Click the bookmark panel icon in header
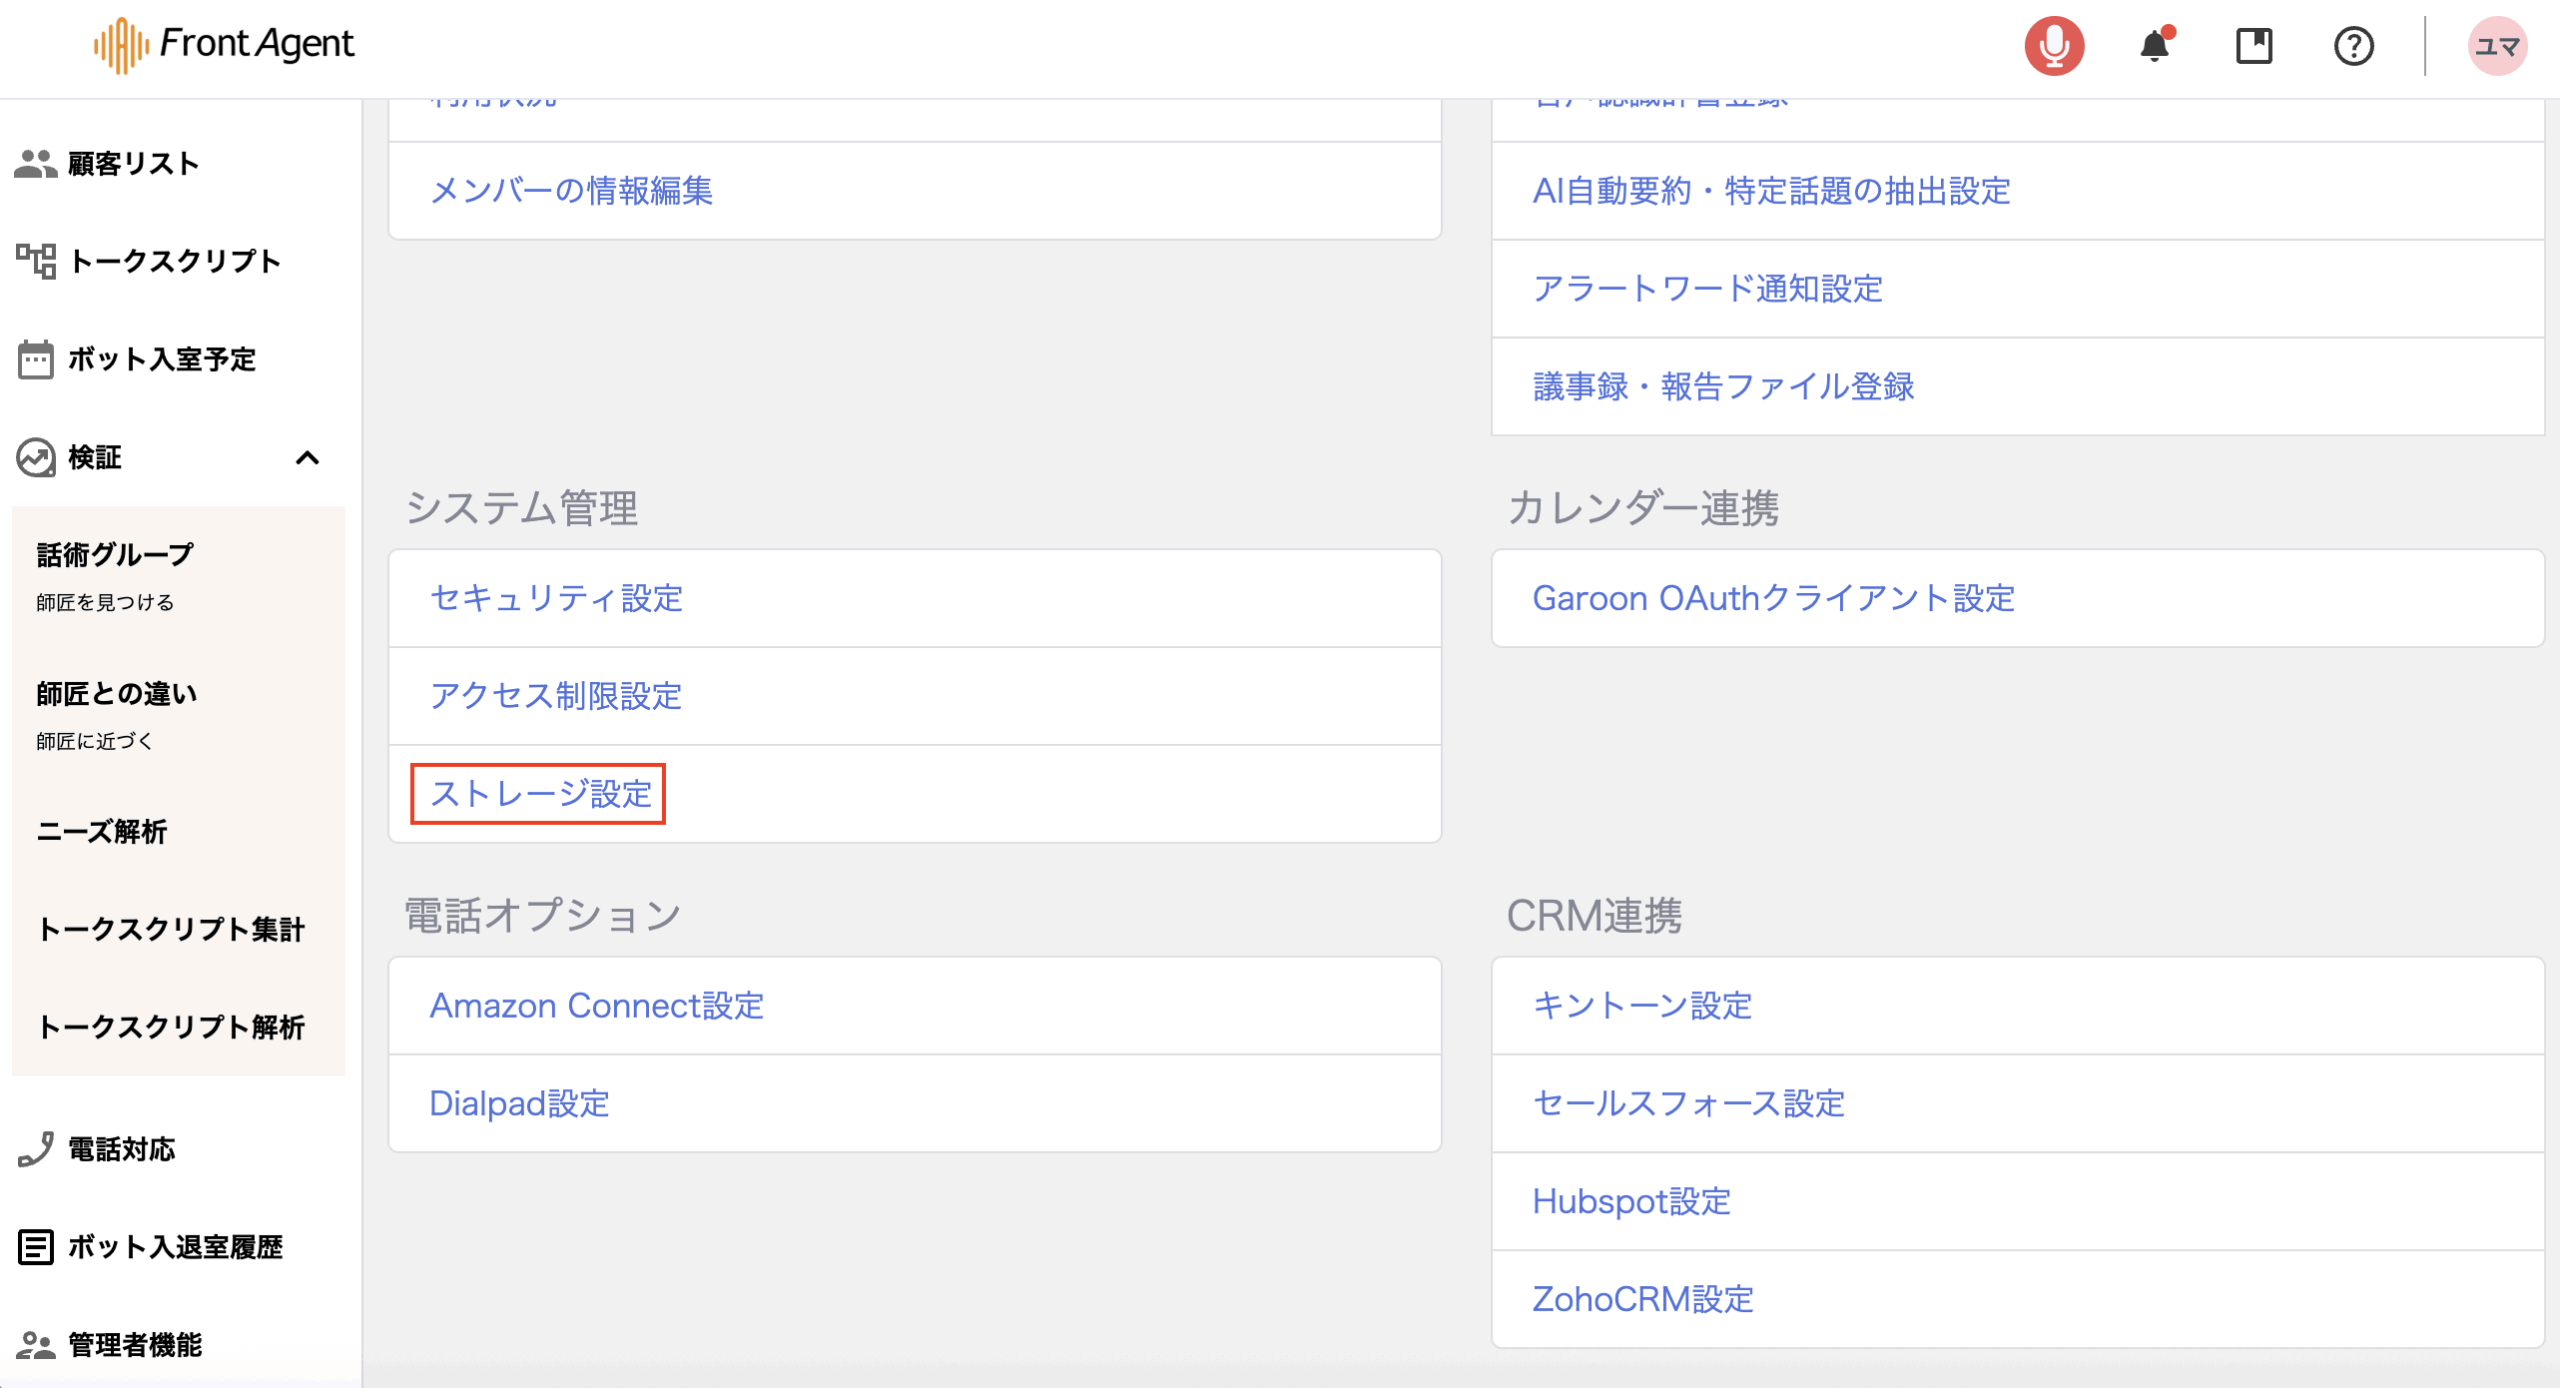Screen dimensions: 2560x1388 [x=2254, y=46]
